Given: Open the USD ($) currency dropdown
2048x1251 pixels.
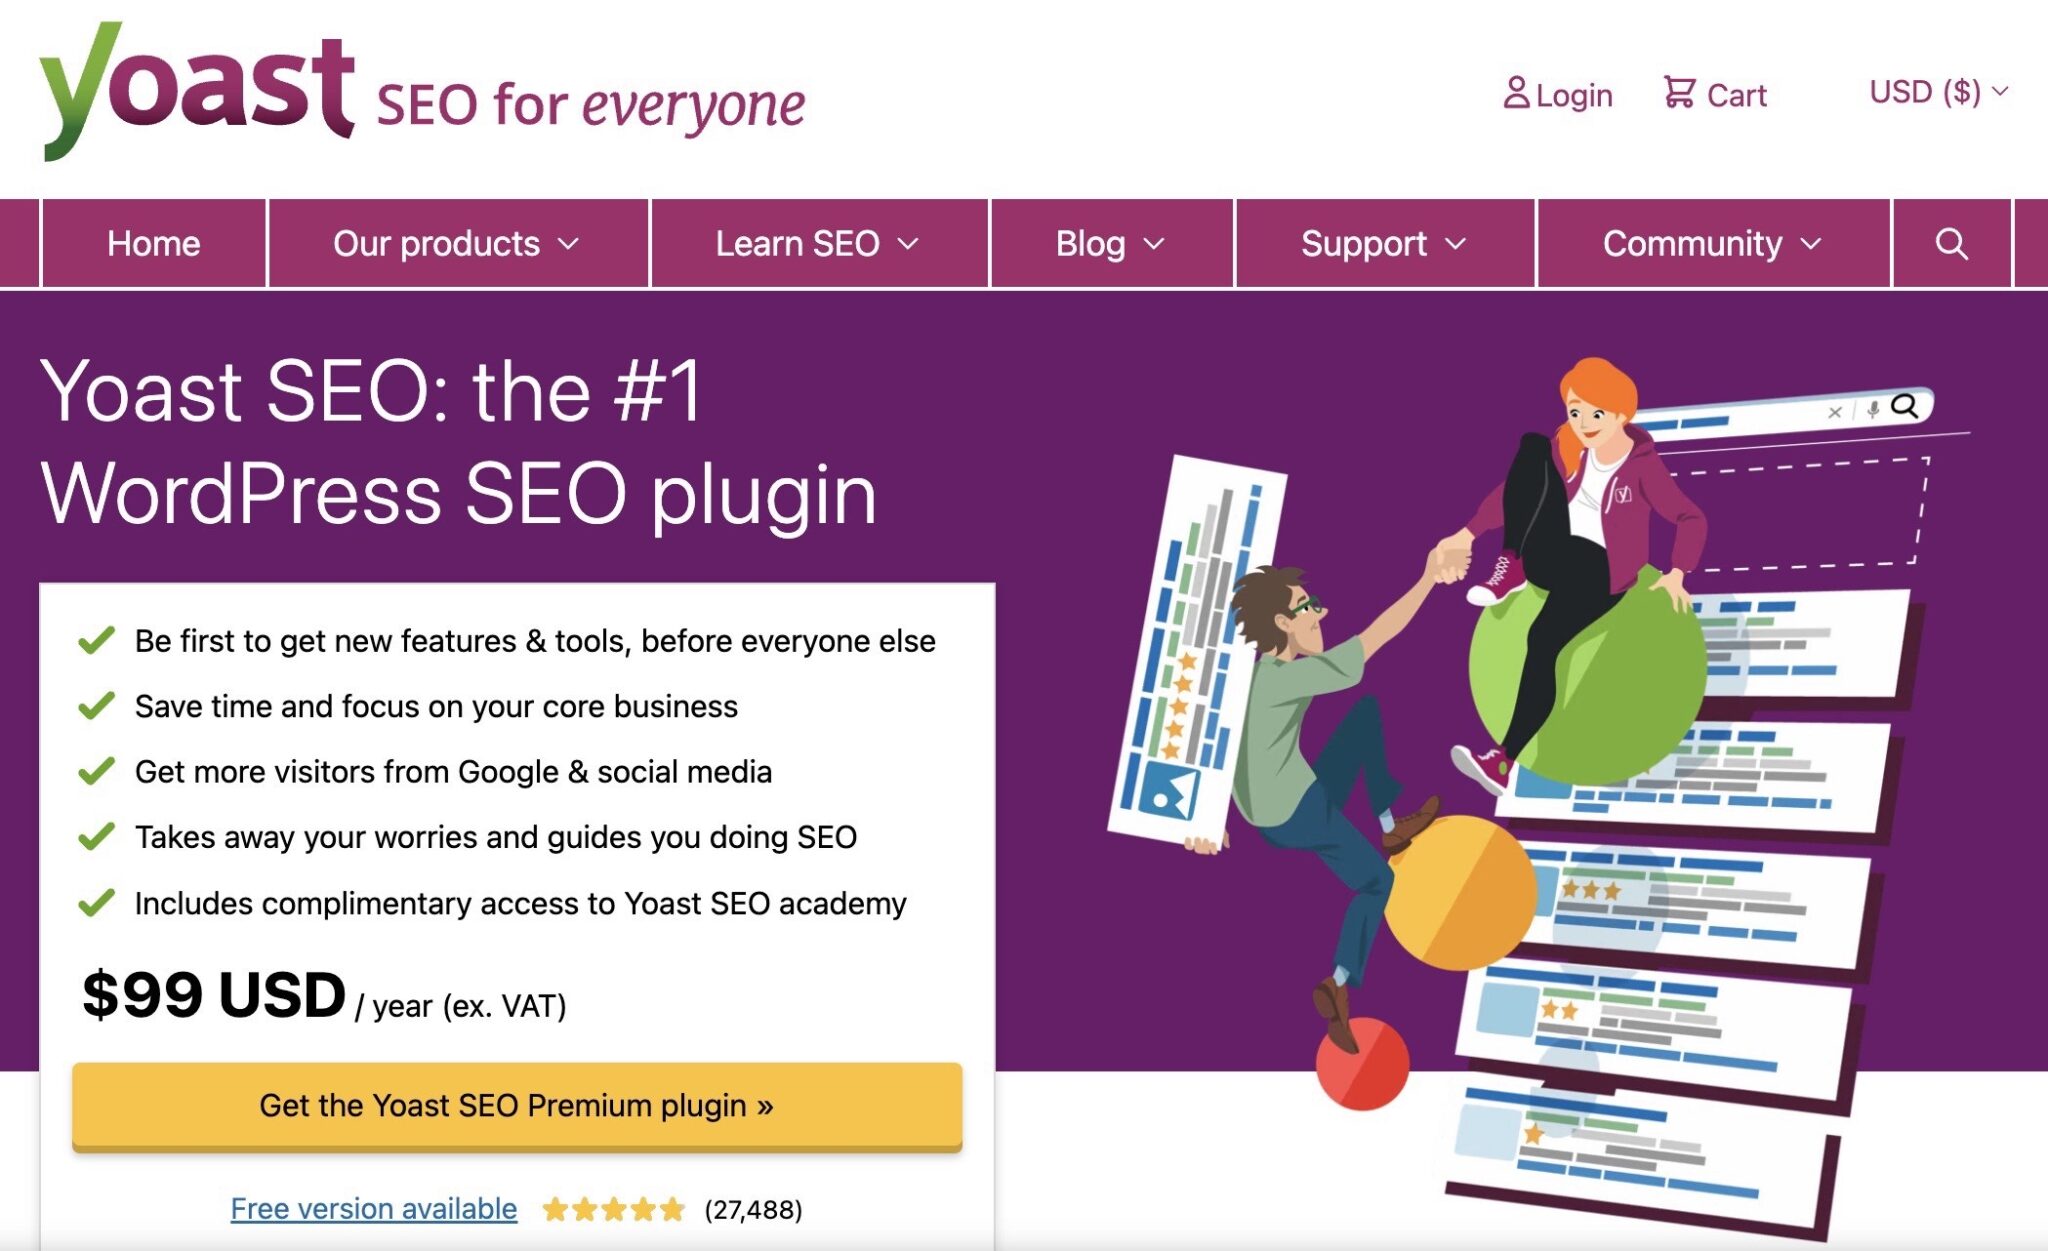Looking at the screenshot, I should [1938, 92].
